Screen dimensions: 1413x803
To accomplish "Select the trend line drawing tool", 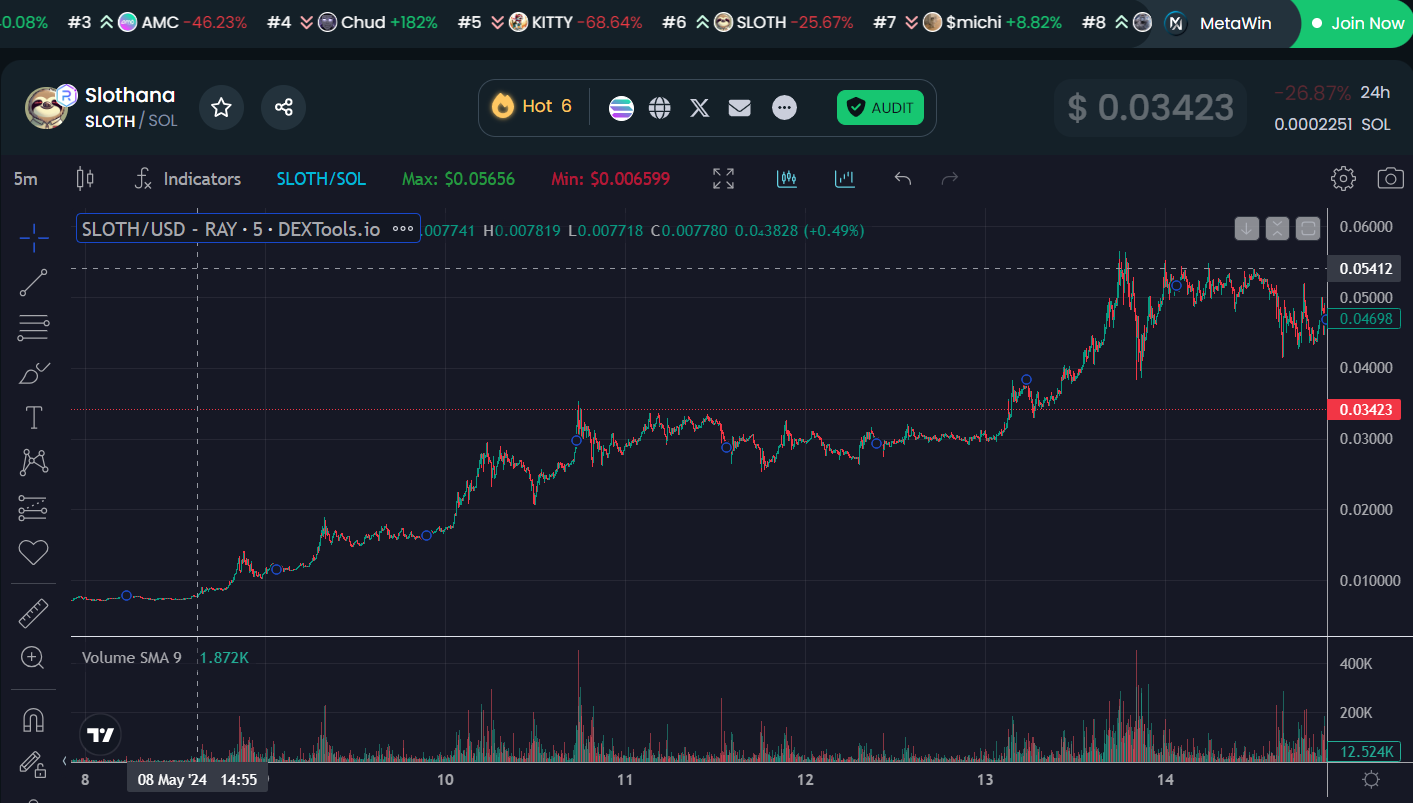I will pos(33,283).
